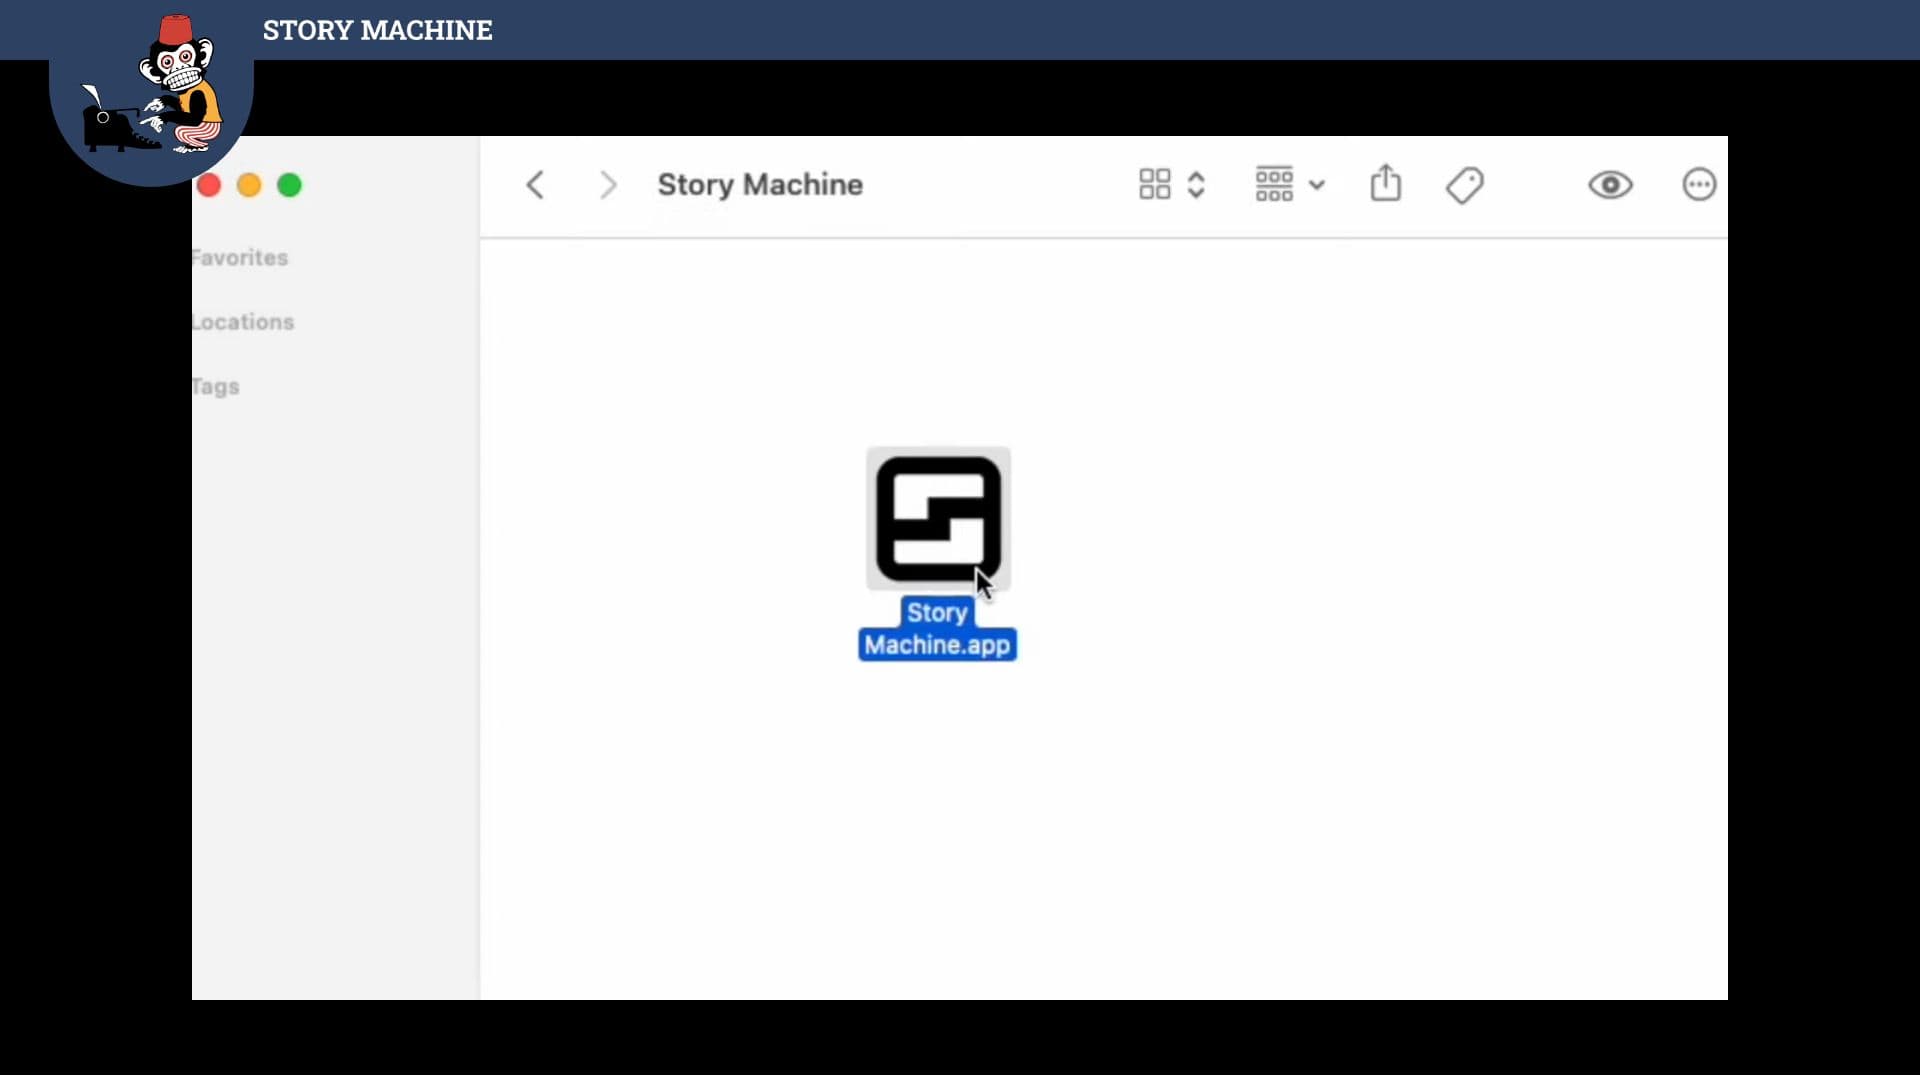Open Quick Look preview with the eye icon
The image size is (1920, 1080).
pyautogui.click(x=1610, y=185)
